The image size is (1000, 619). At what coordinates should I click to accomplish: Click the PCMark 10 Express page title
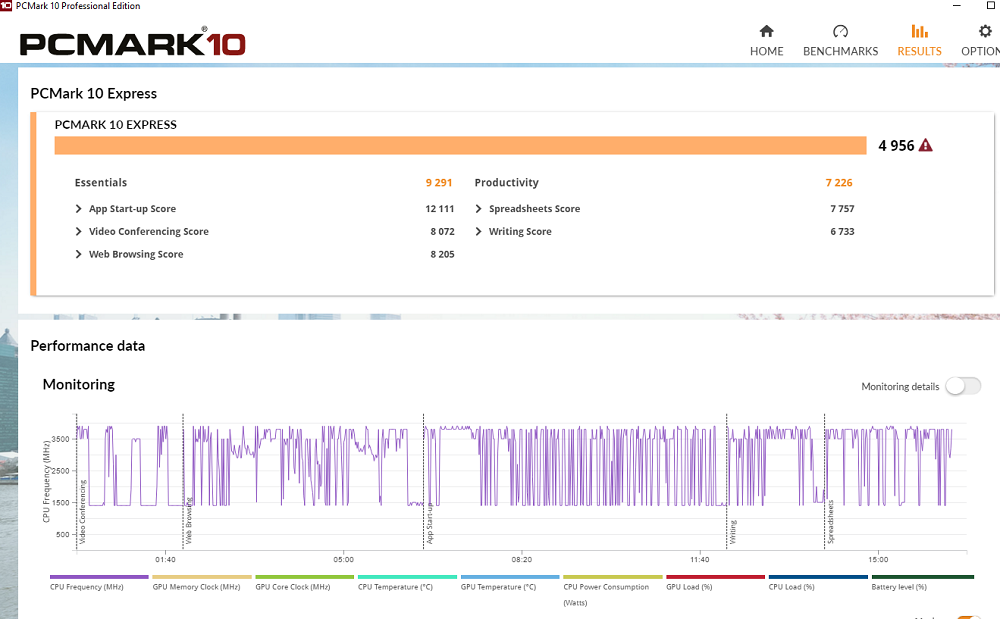[94, 93]
